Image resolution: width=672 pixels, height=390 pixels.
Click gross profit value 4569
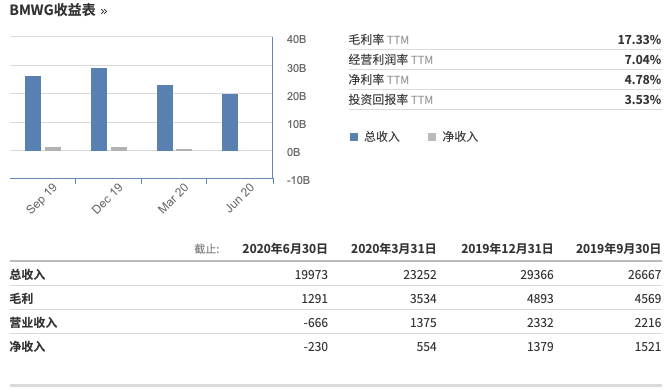[x=648, y=299]
